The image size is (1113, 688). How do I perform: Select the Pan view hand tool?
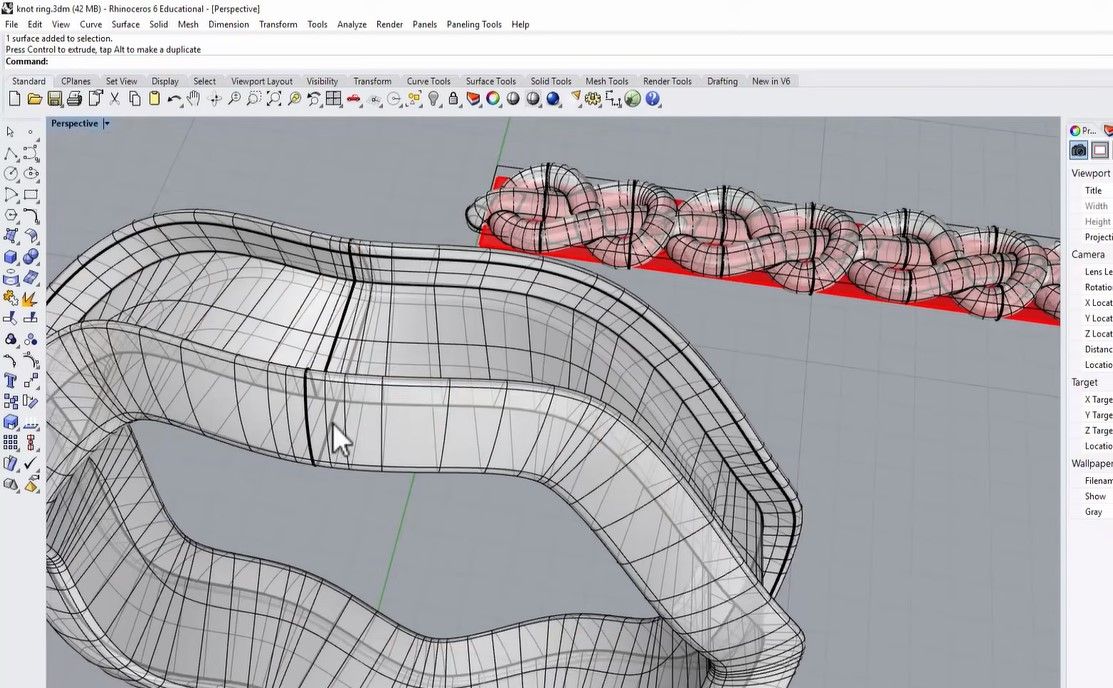tap(194, 99)
